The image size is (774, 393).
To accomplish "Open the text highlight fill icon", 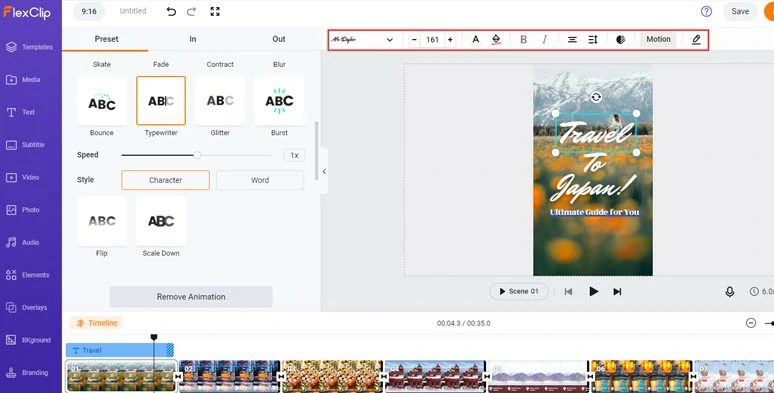I will tap(496, 39).
